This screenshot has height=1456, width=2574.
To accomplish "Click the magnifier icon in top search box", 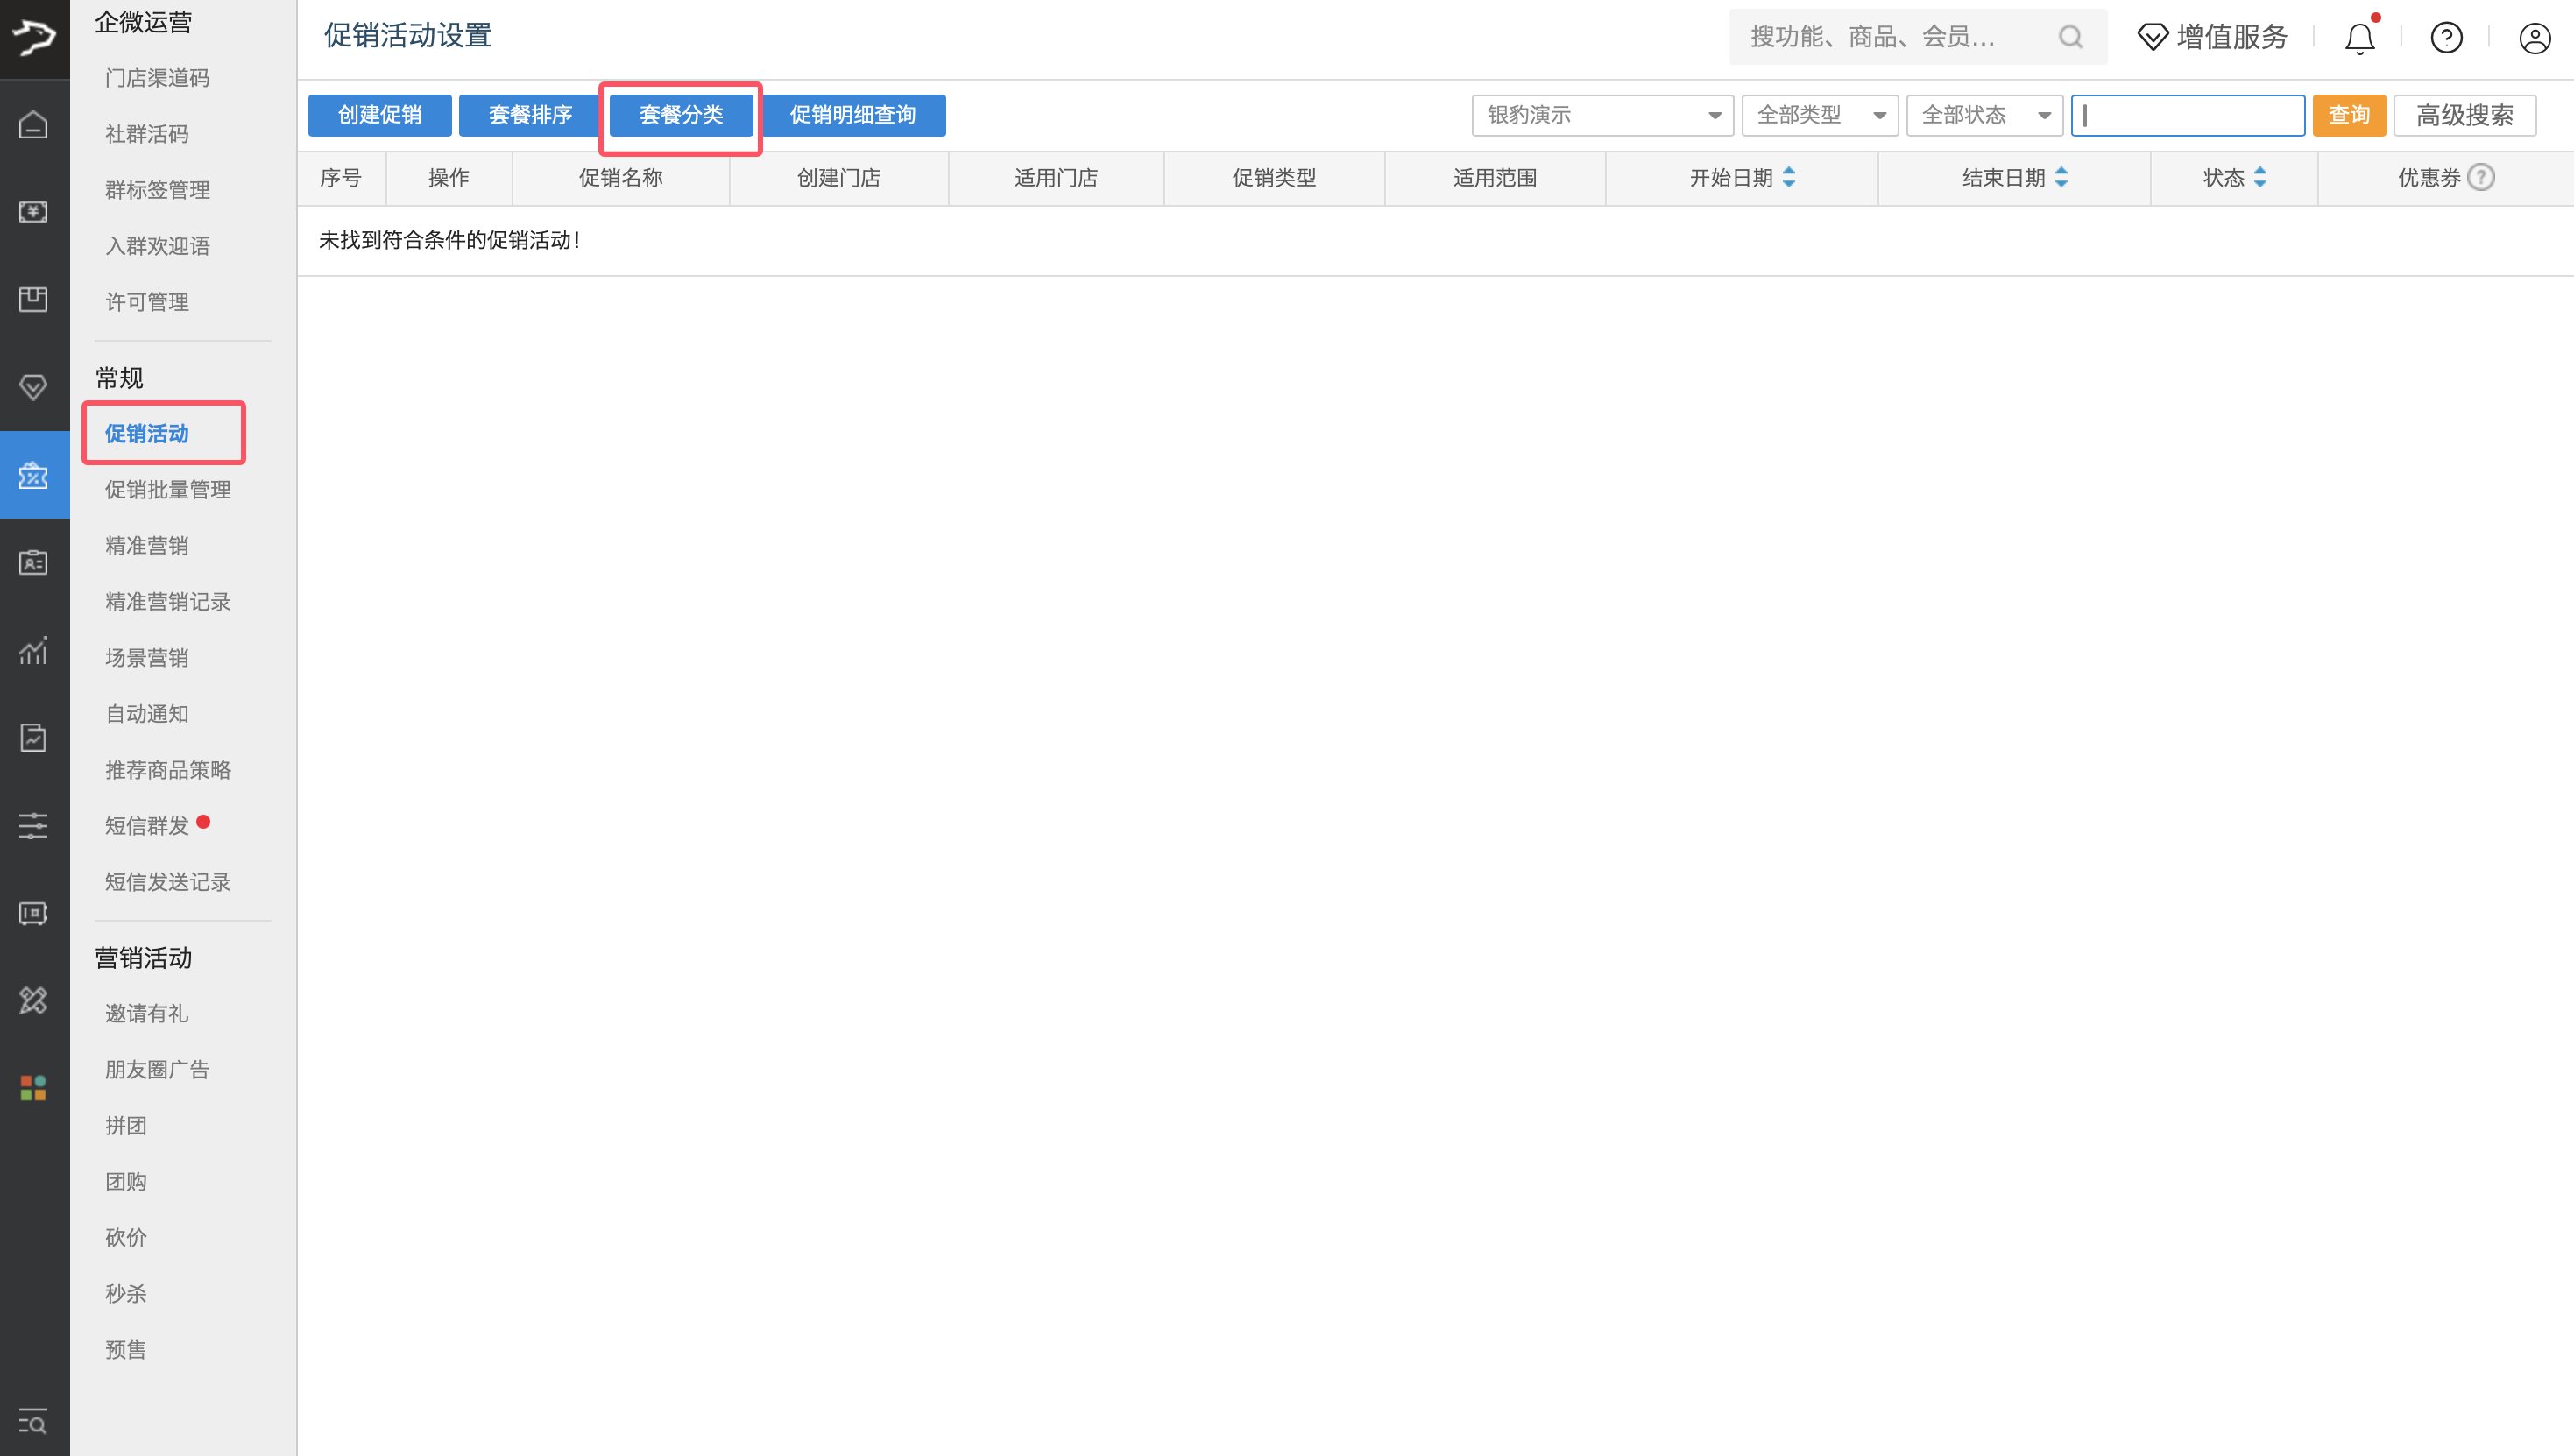I will 2070,37.
